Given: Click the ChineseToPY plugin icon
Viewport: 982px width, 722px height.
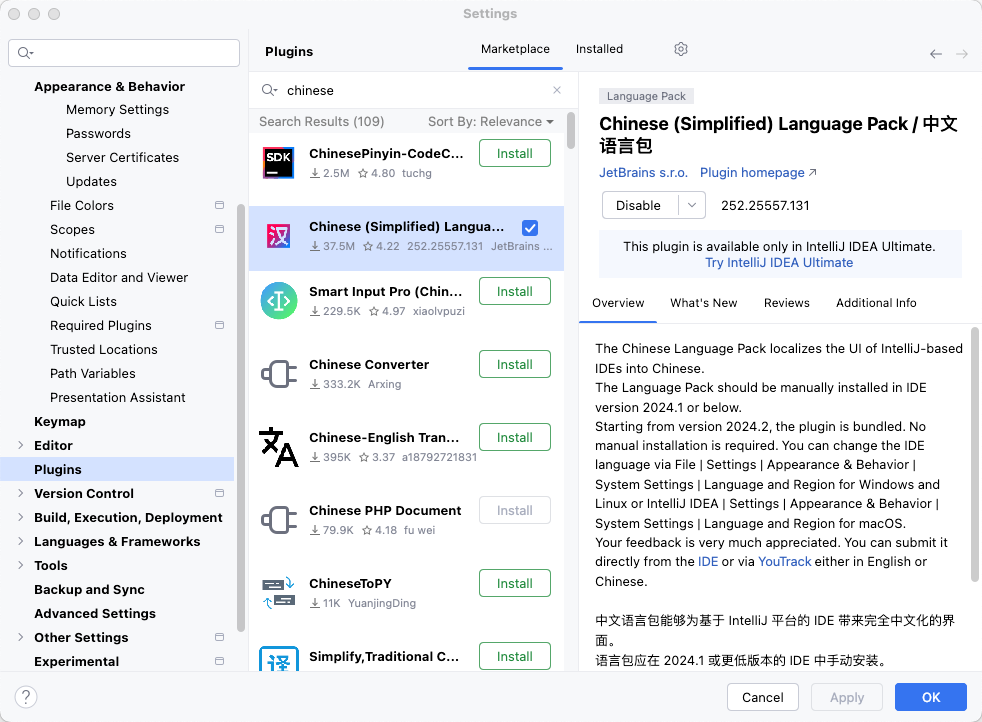Looking at the screenshot, I should (x=279, y=592).
